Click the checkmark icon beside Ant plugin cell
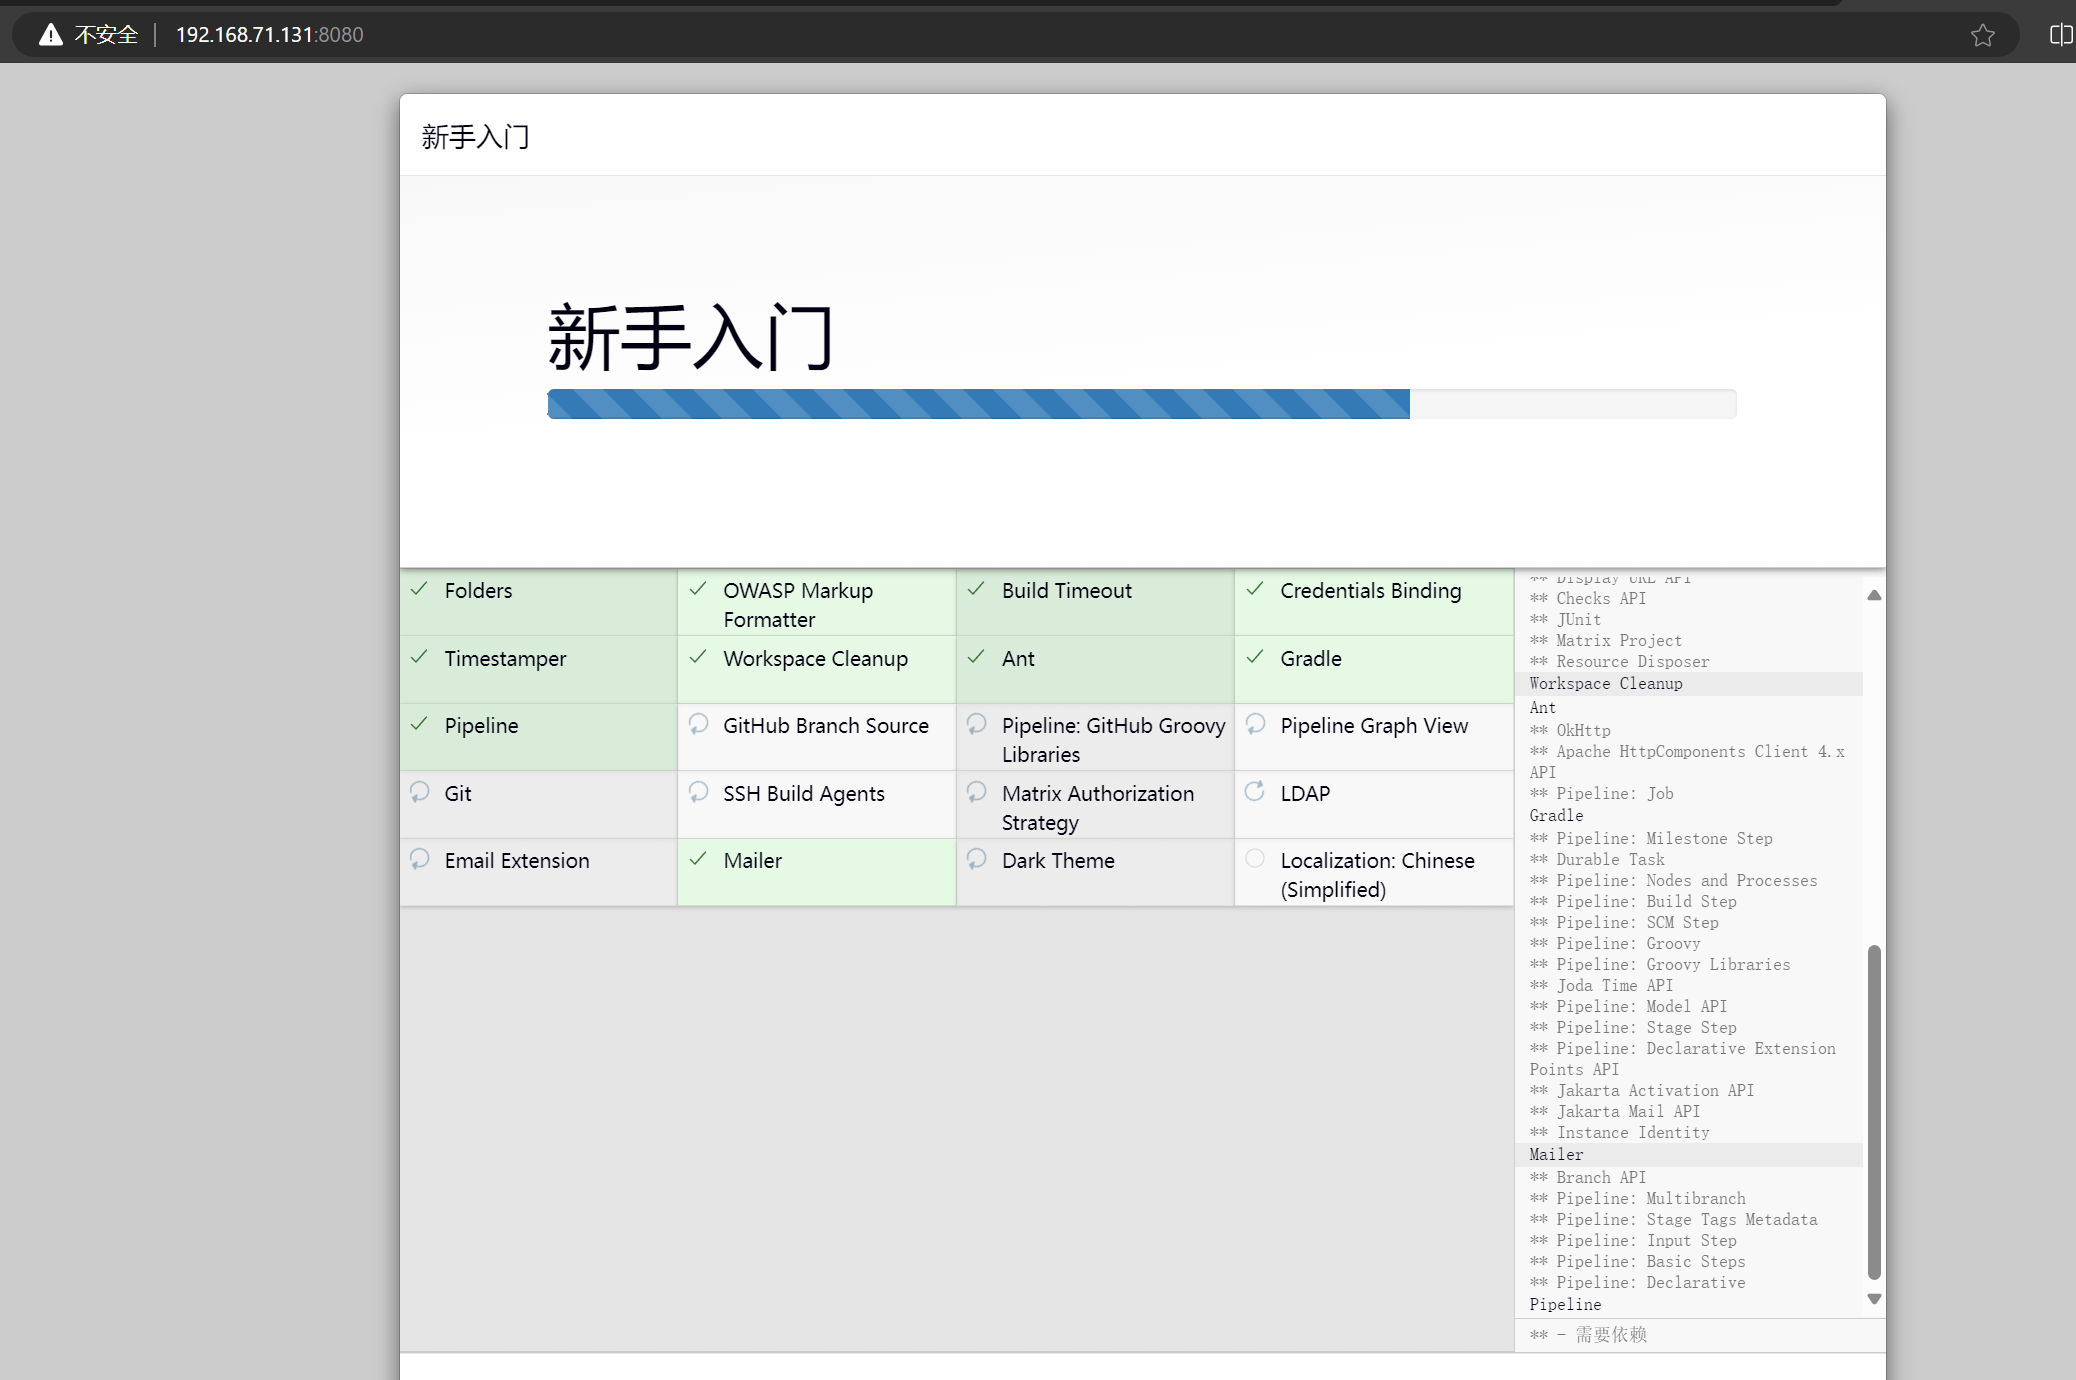The width and height of the screenshot is (2076, 1380). coord(977,657)
